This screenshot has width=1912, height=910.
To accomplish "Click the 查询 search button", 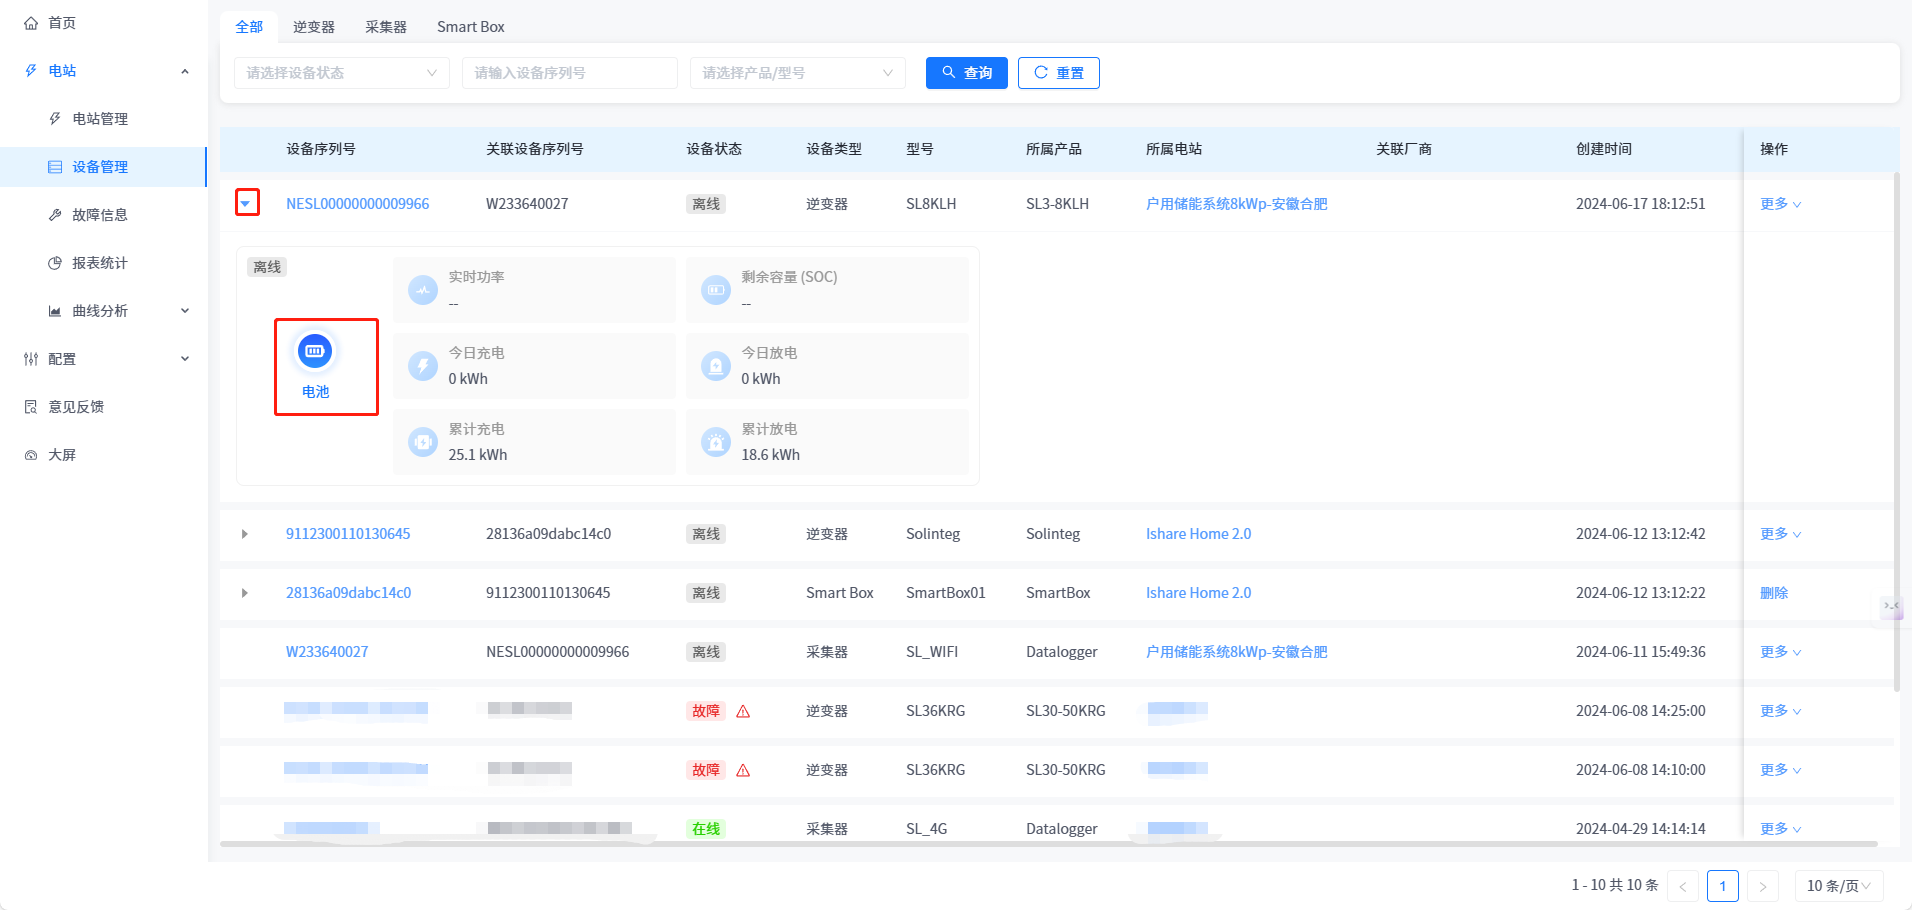I will pos(966,73).
